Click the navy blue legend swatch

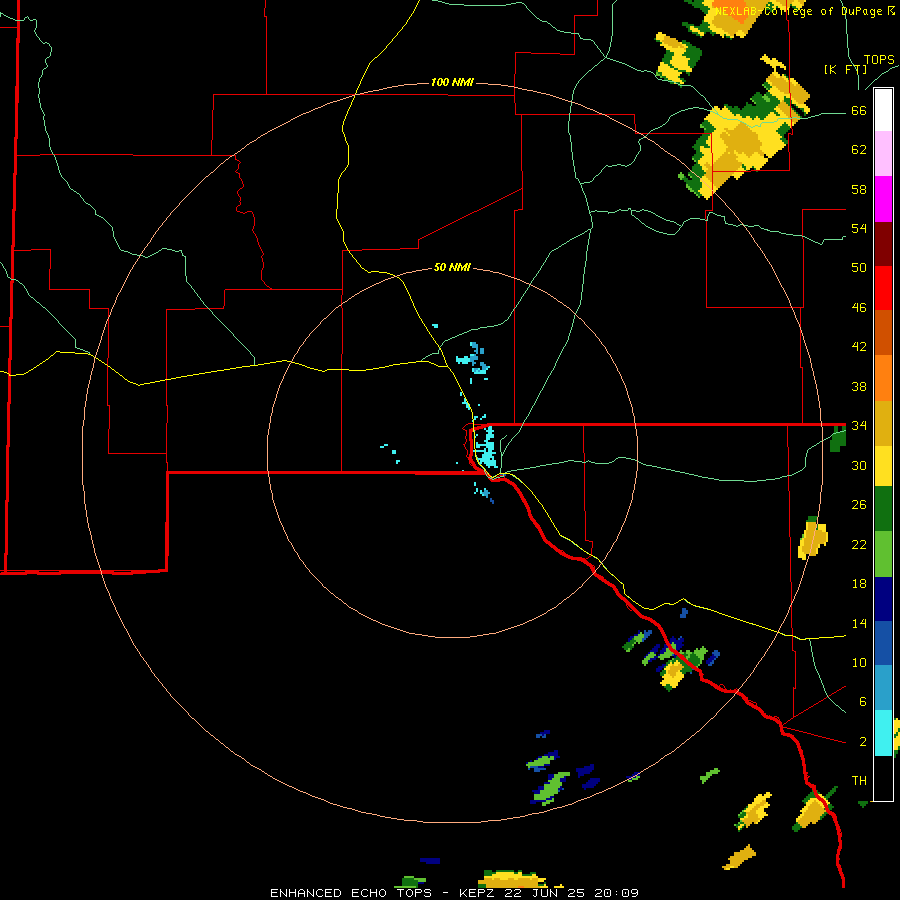(883, 599)
